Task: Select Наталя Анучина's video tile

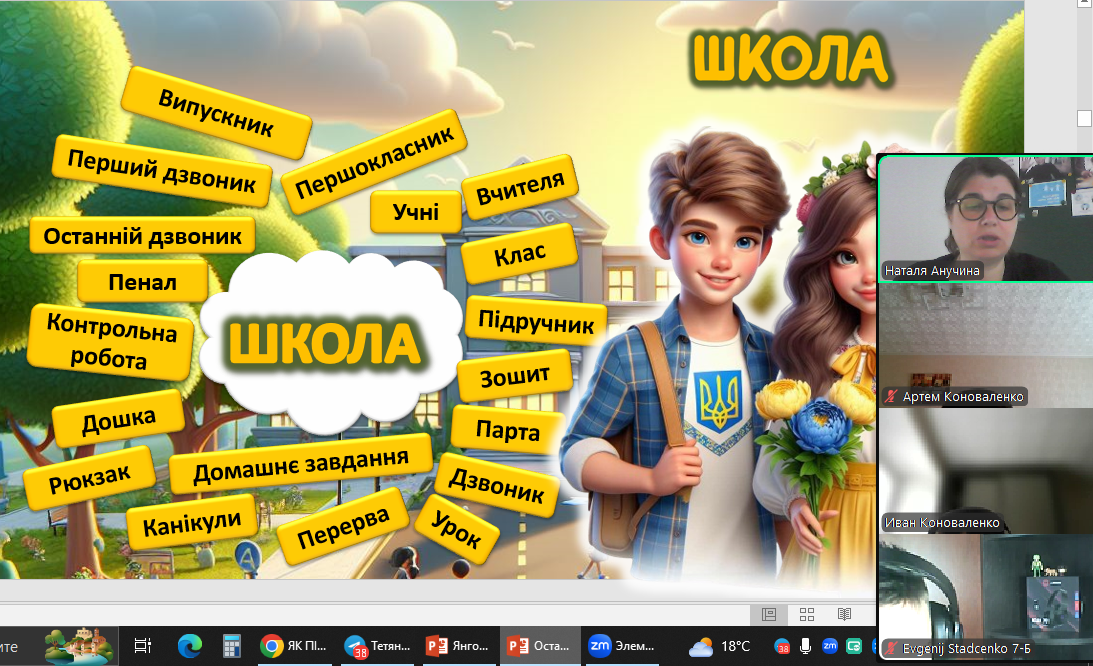Action: click(985, 218)
